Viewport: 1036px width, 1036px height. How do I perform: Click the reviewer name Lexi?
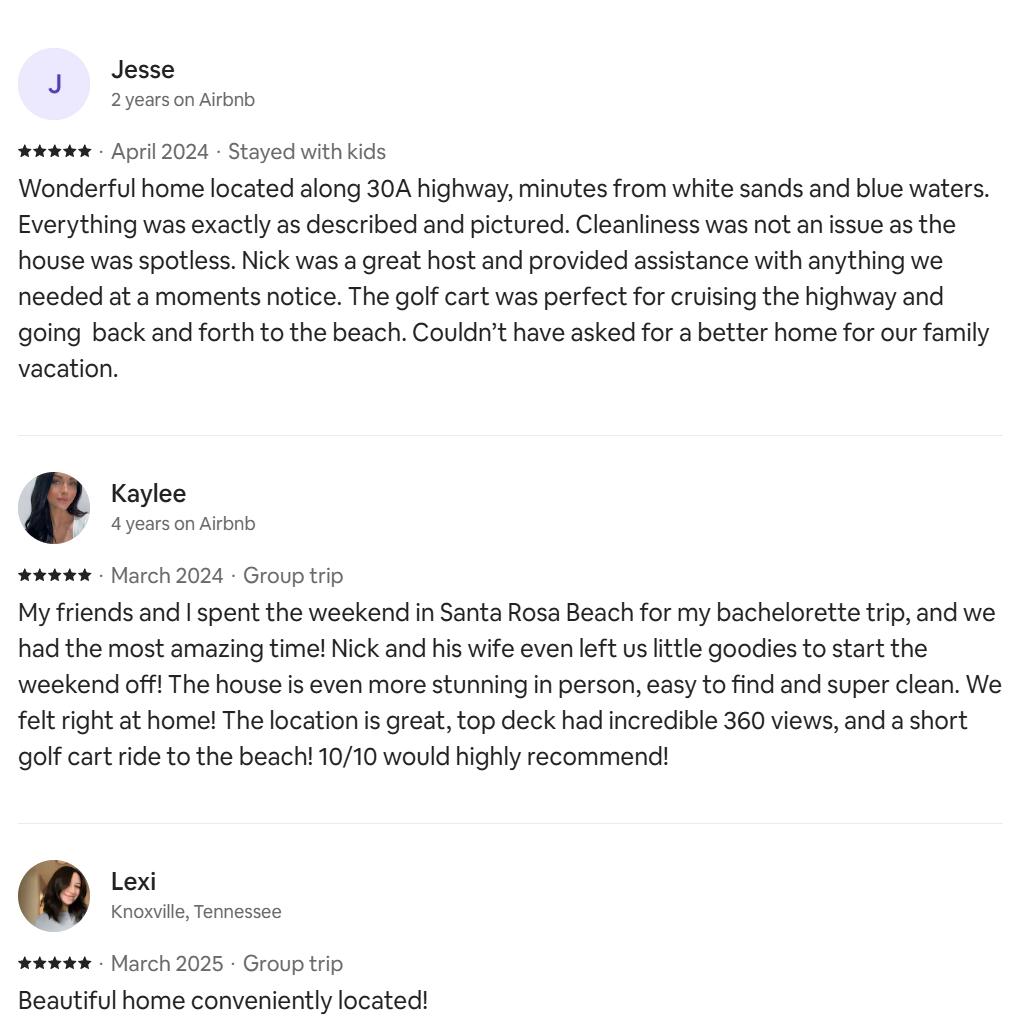click(133, 881)
